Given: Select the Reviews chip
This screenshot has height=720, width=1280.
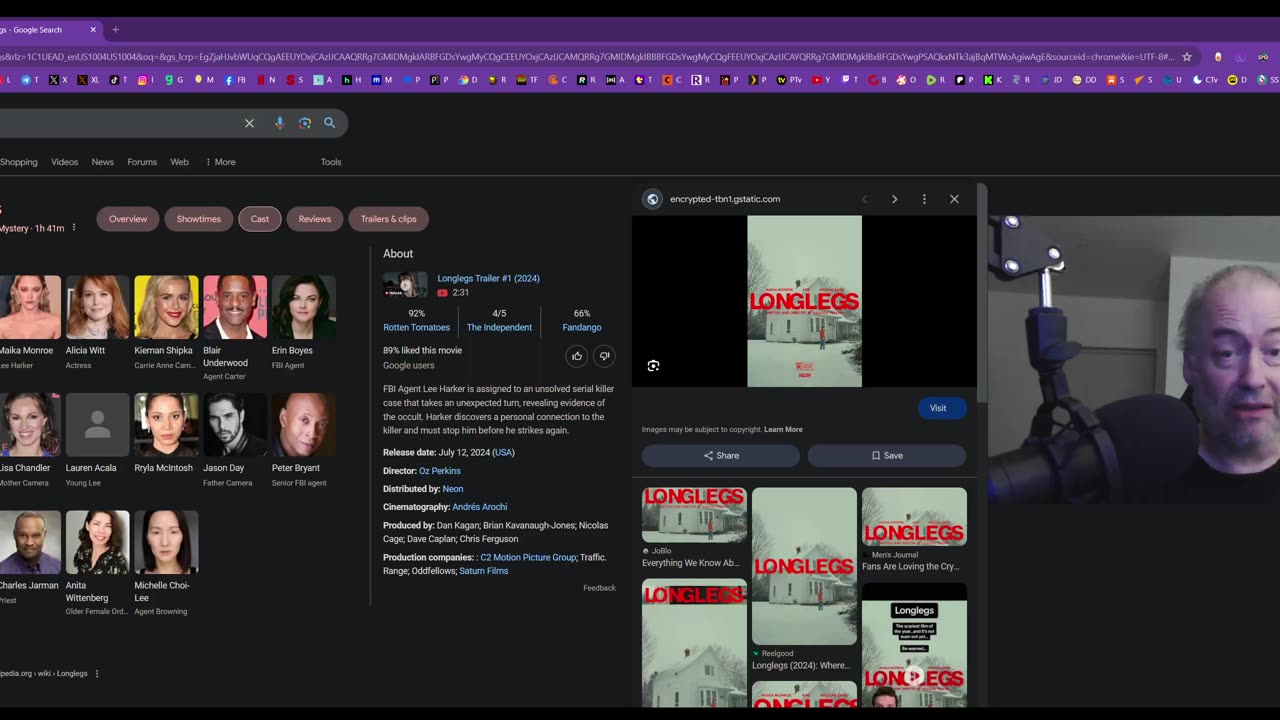Looking at the screenshot, I should pyautogui.click(x=315, y=219).
